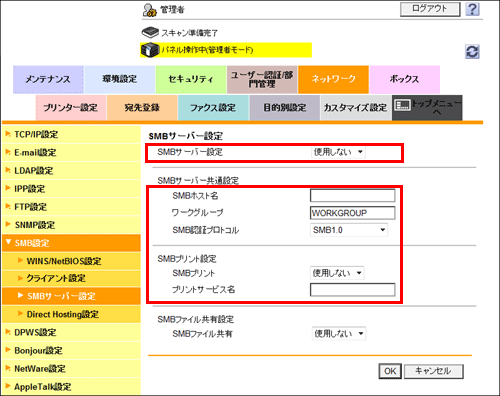The width and height of the screenshot is (500, 396).
Task: Open the SMBファイル共有 dropdown
Action: point(339,334)
